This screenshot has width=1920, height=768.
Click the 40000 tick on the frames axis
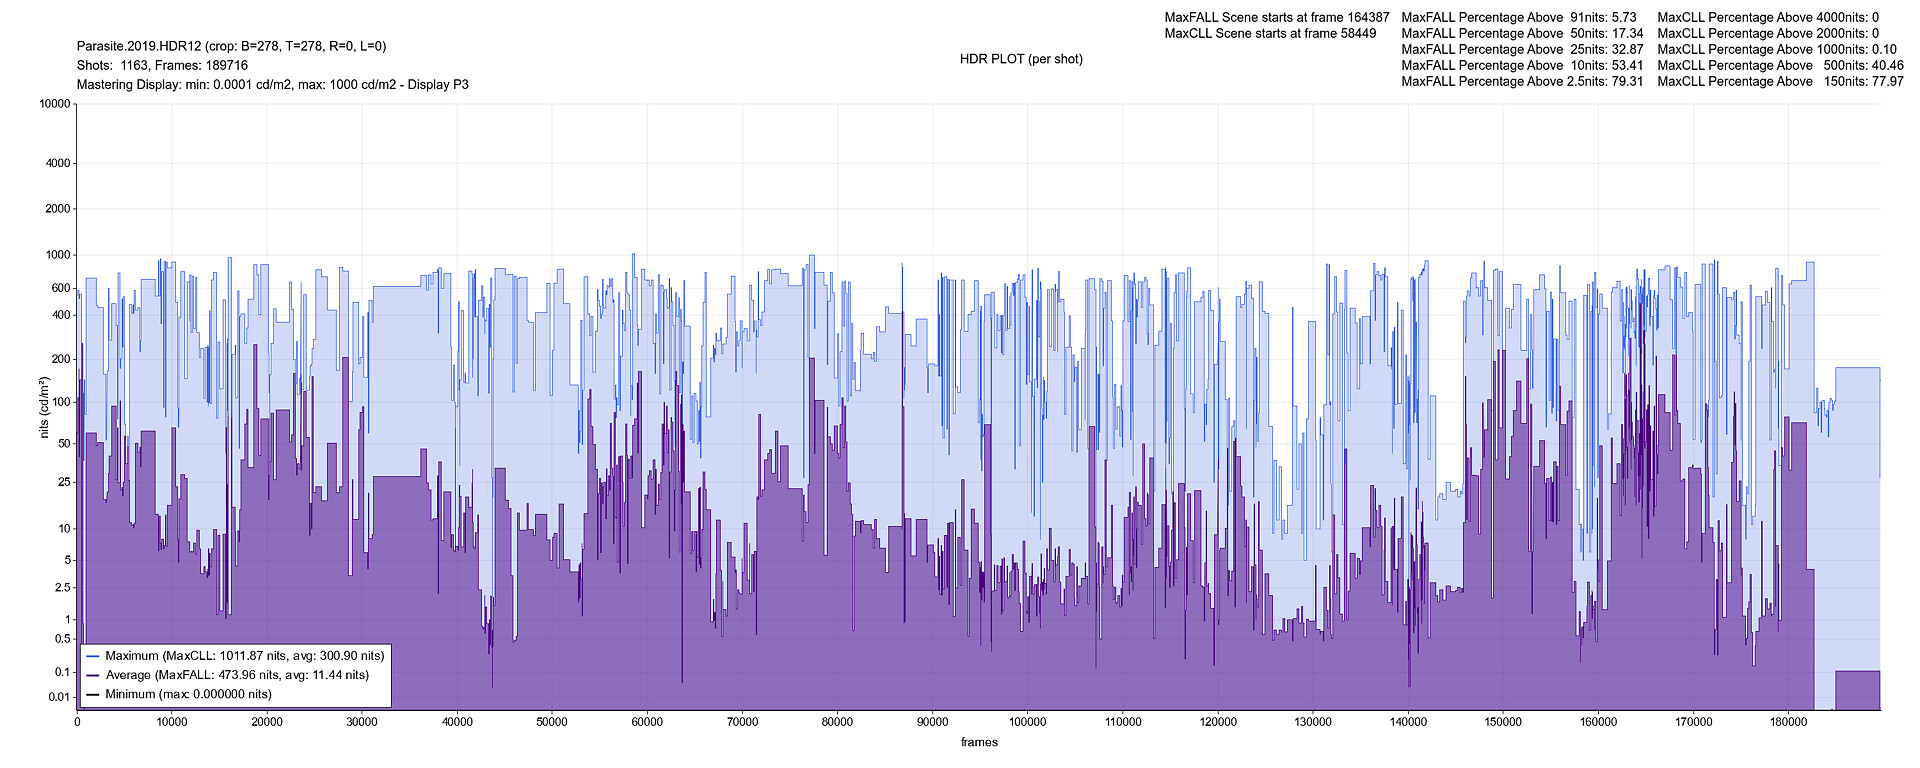tap(457, 722)
